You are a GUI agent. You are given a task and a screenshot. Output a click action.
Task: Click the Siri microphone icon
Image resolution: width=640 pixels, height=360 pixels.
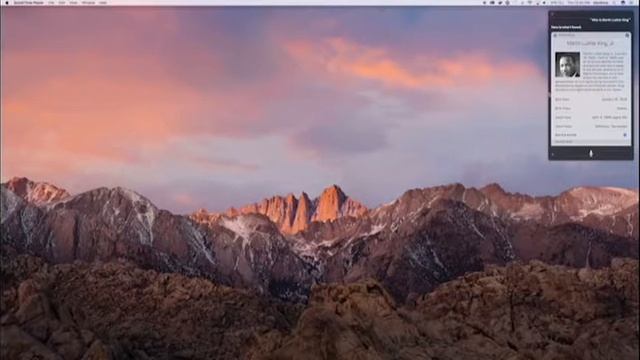click(x=591, y=153)
